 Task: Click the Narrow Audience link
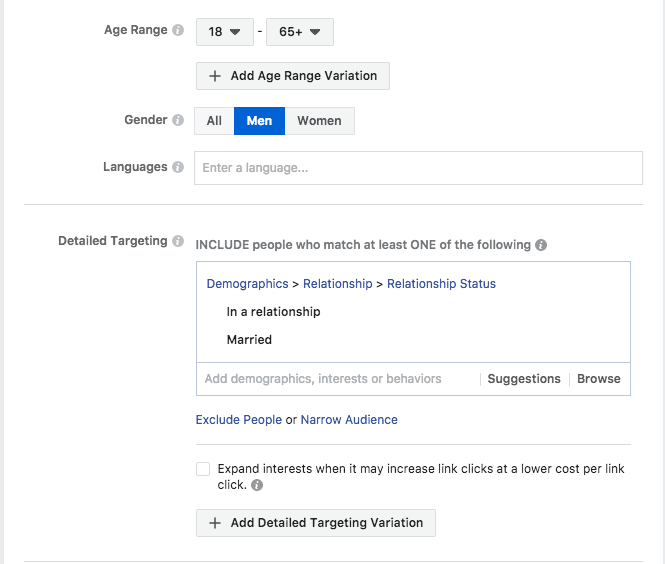(349, 420)
